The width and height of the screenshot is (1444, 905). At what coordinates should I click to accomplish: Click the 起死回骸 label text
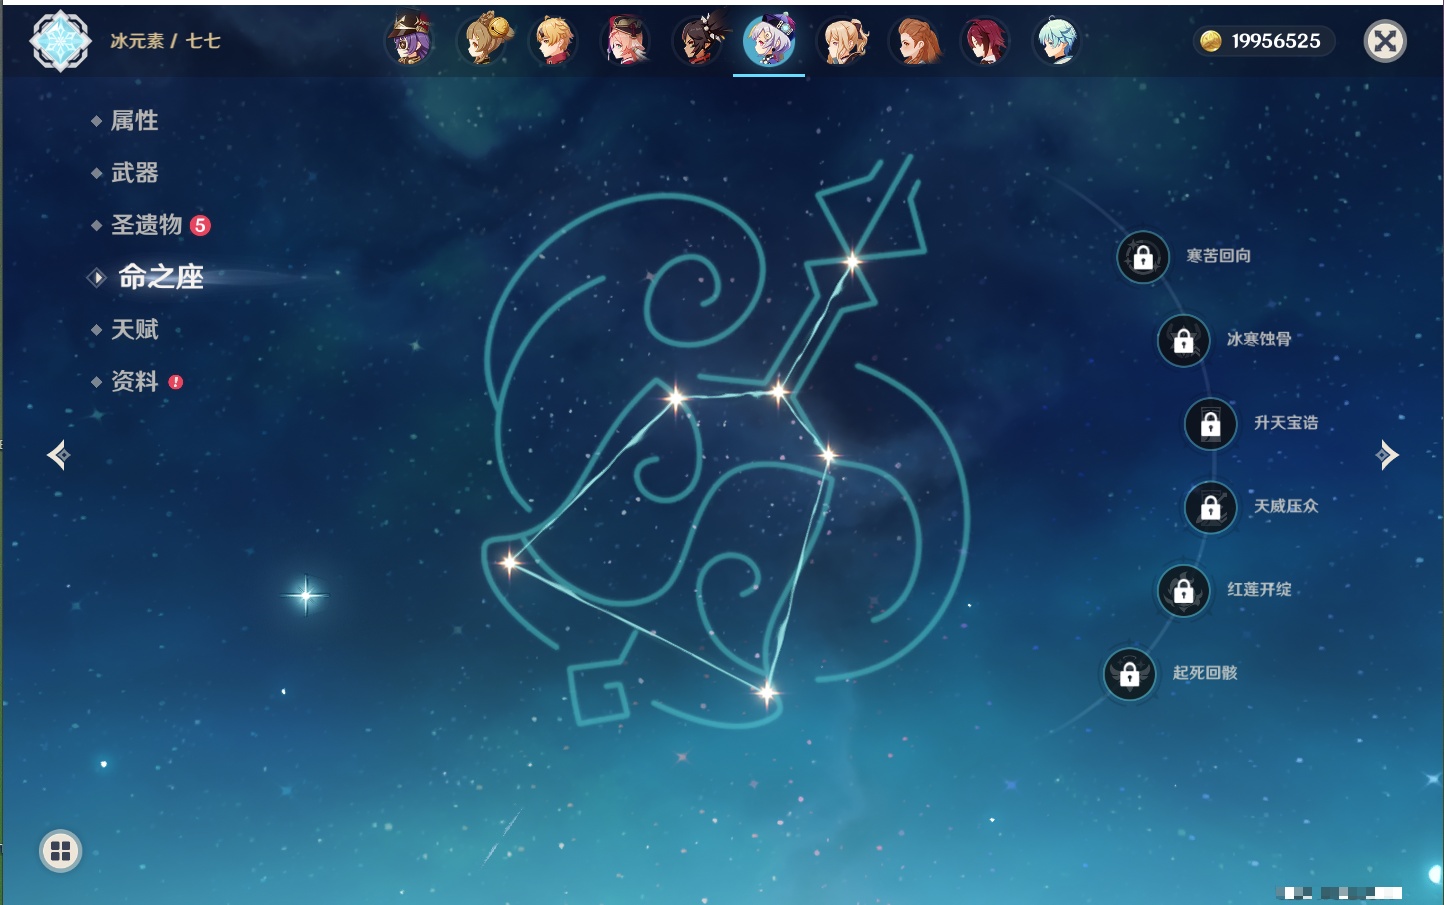coord(1205,673)
